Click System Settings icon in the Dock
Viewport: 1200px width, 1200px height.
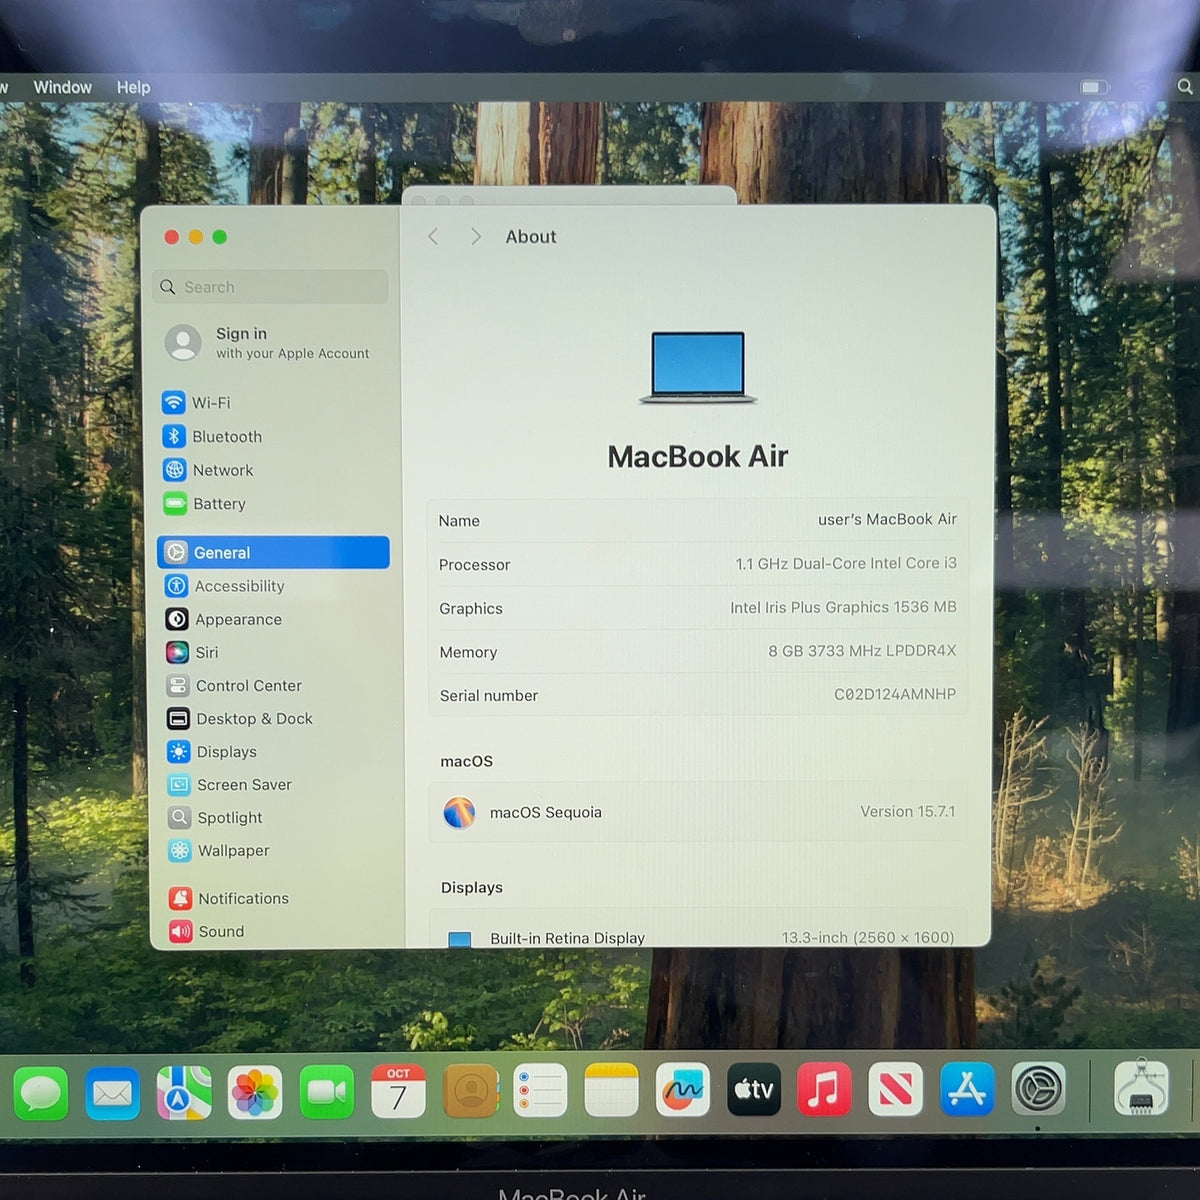1039,1088
